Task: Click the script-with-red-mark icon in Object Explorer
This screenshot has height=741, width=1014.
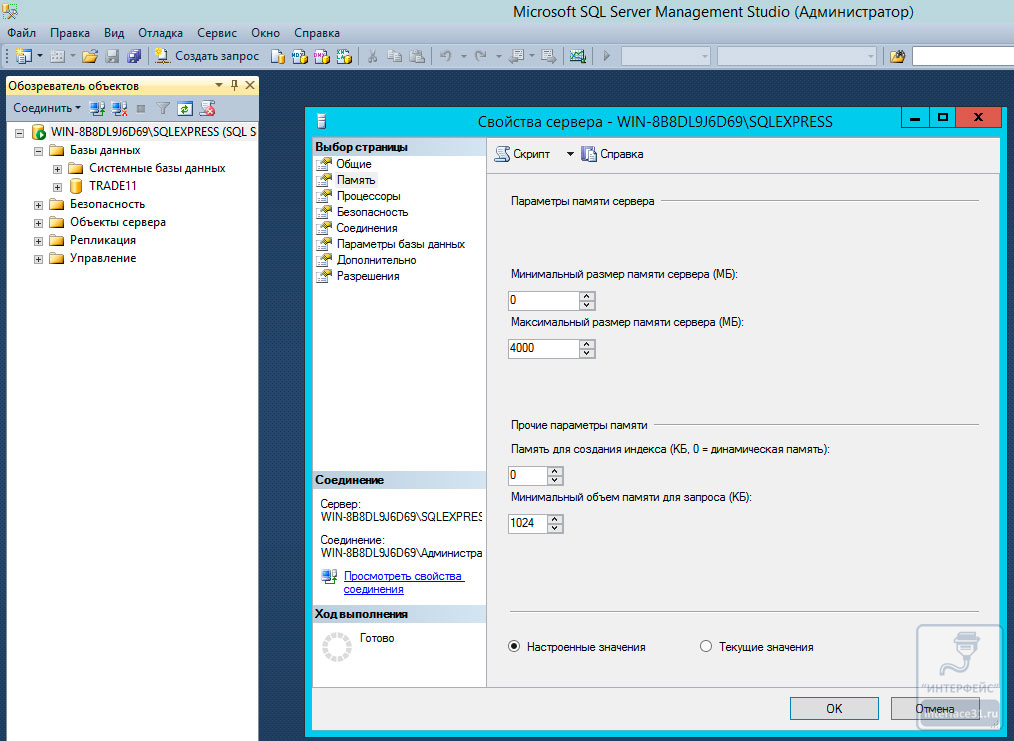Action: point(207,109)
